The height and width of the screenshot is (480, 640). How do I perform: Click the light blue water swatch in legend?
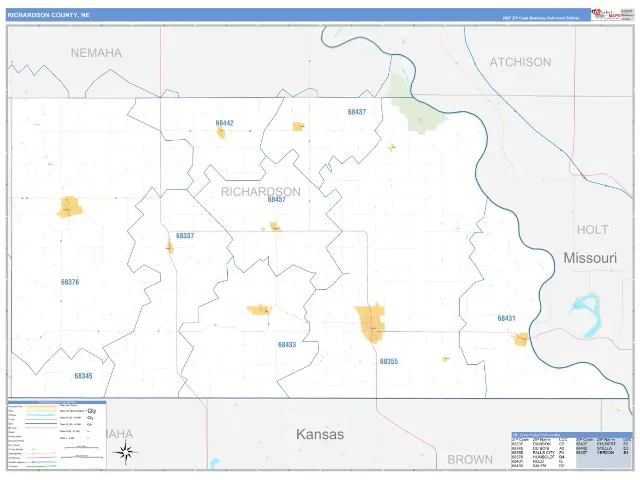click(x=40, y=415)
